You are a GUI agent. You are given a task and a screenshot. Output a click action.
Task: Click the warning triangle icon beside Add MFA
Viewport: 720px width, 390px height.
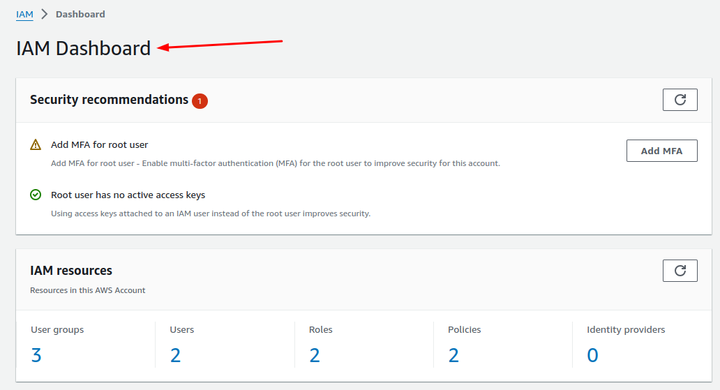point(35,145)
